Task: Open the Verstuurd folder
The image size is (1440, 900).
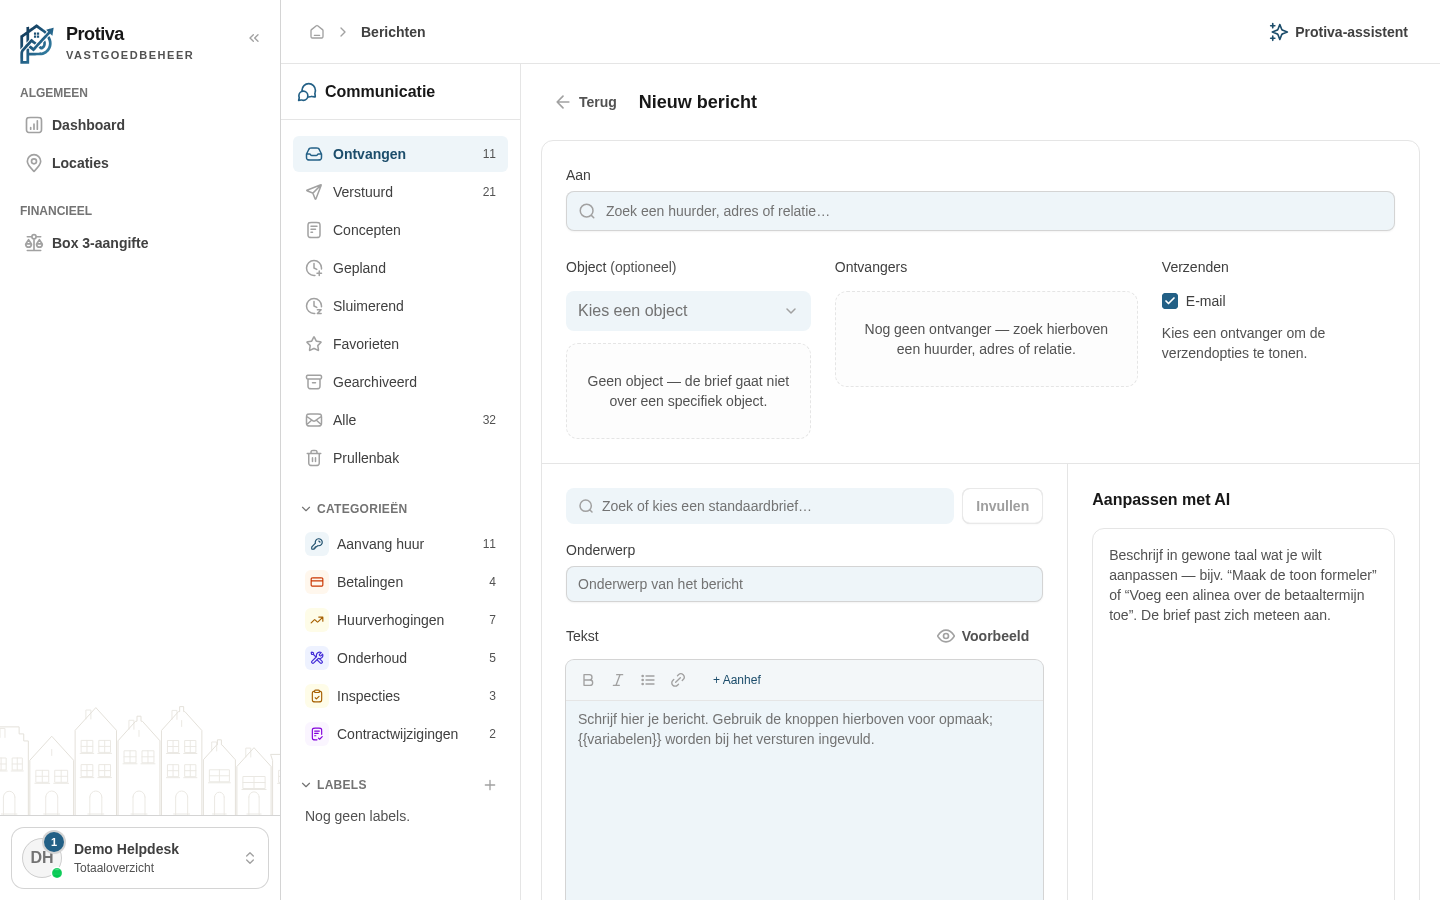Action: click(x=400, y=192)
